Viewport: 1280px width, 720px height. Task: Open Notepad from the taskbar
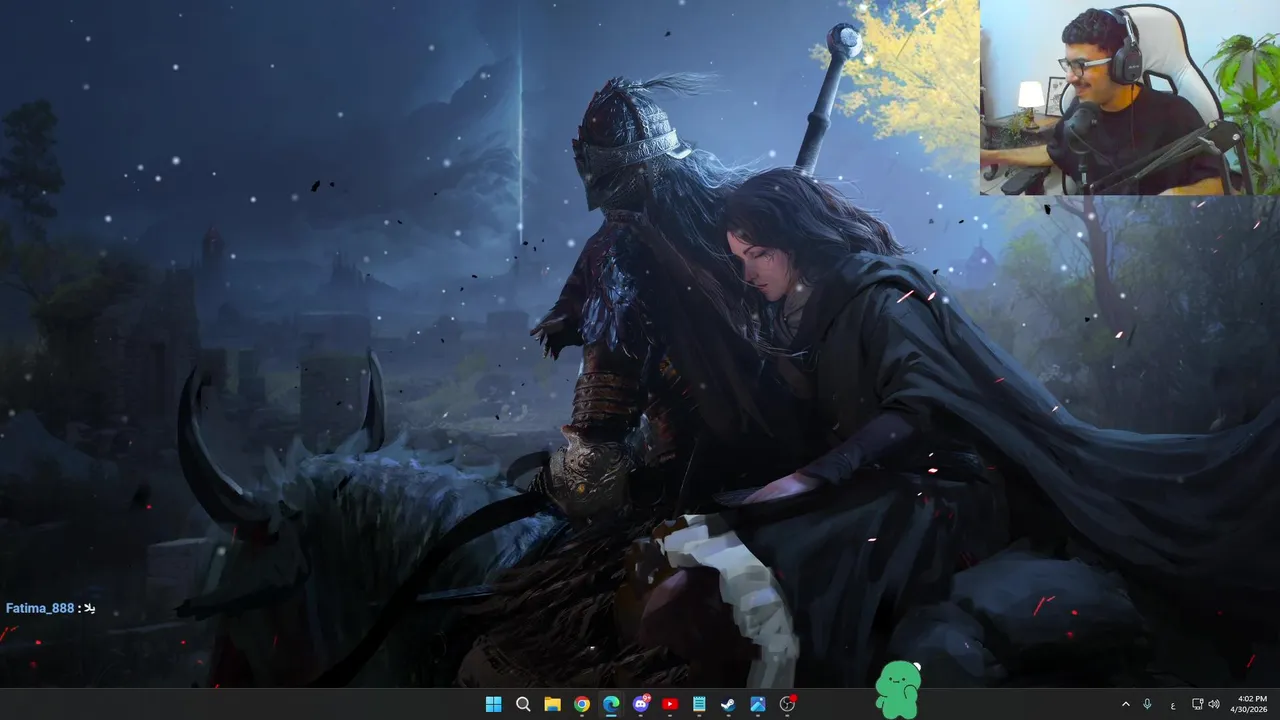click(699, 704)
